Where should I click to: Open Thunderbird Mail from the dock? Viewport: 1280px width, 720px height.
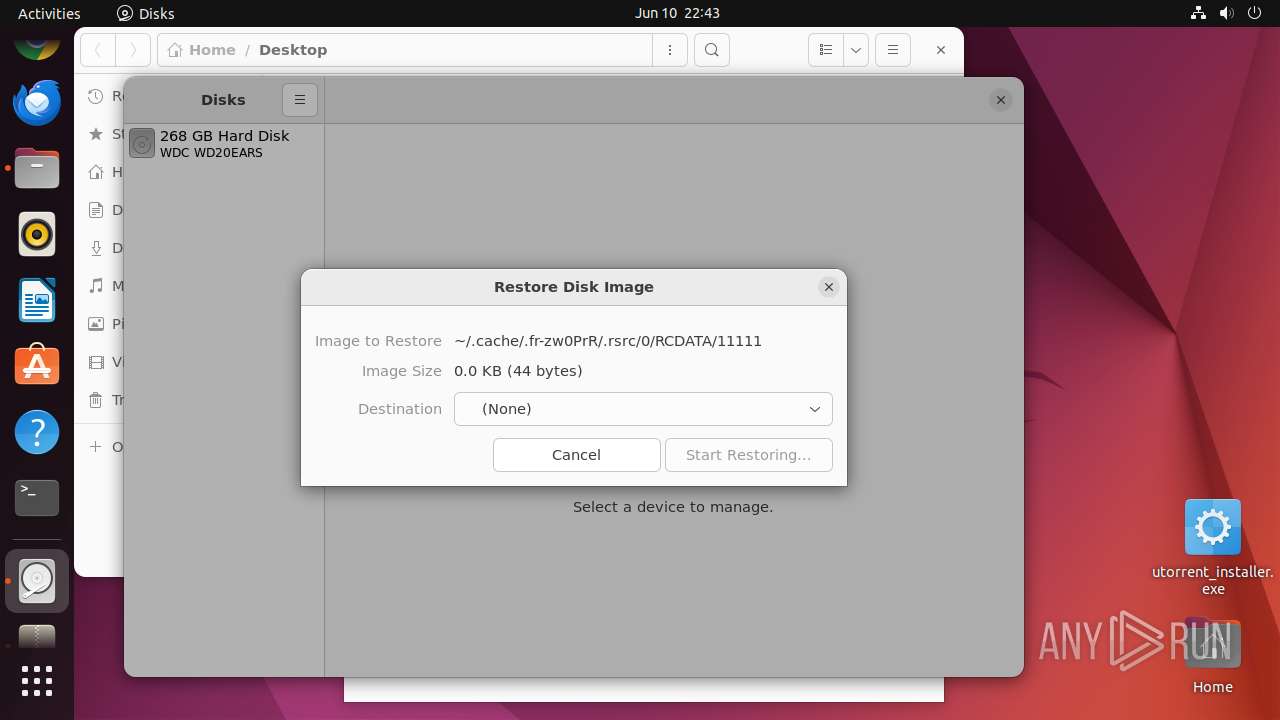point(37,102)
